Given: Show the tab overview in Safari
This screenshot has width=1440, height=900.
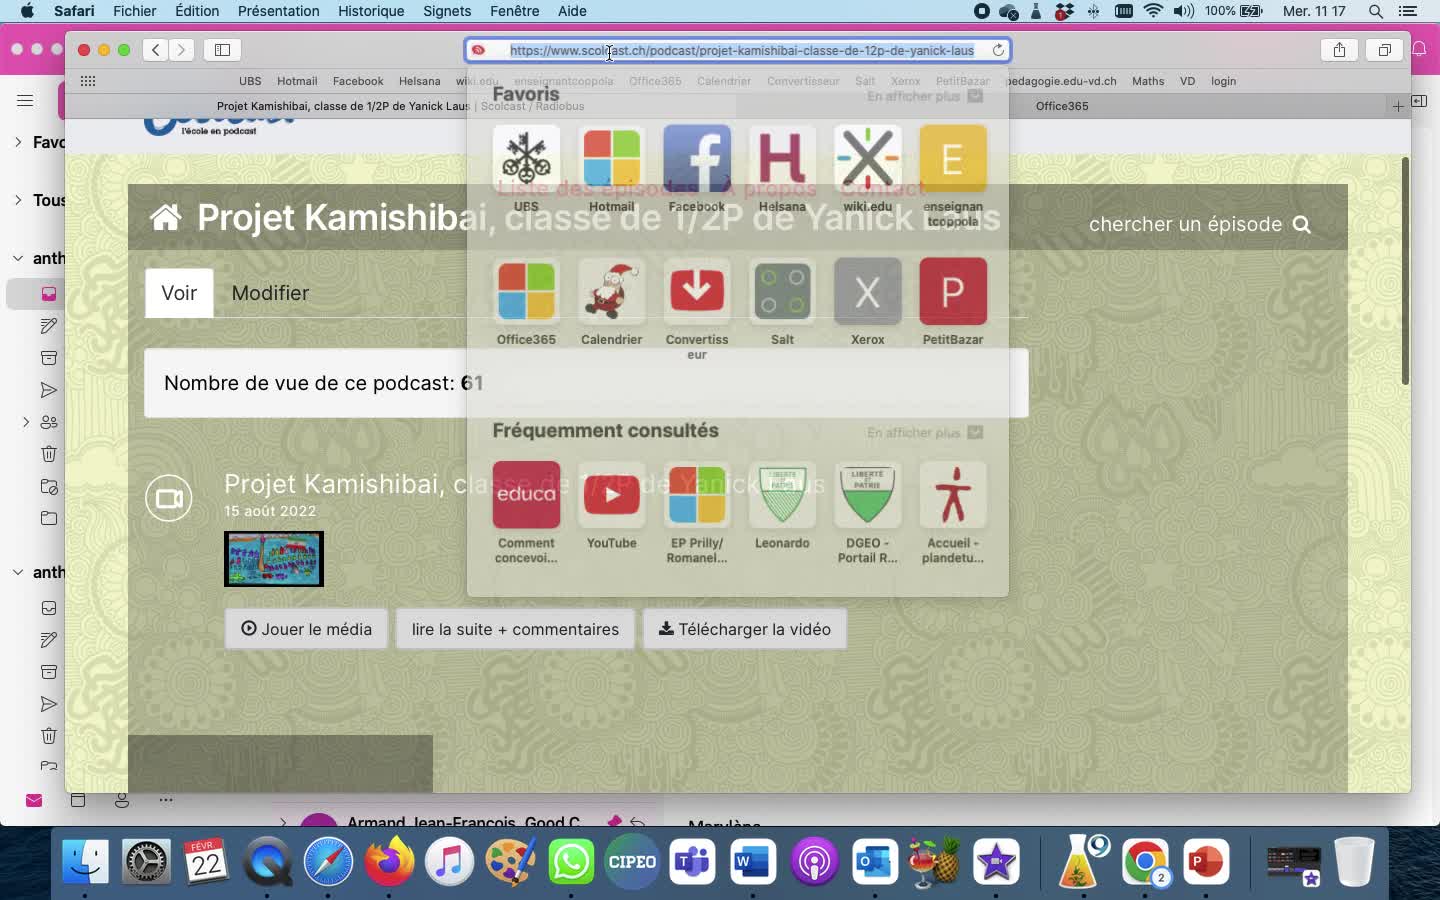Looking at the screenshot, I should click(1384, 50).
